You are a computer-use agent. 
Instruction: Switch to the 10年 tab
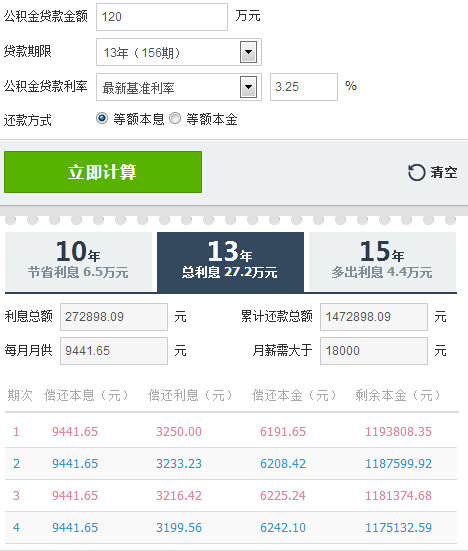[79, 262]
